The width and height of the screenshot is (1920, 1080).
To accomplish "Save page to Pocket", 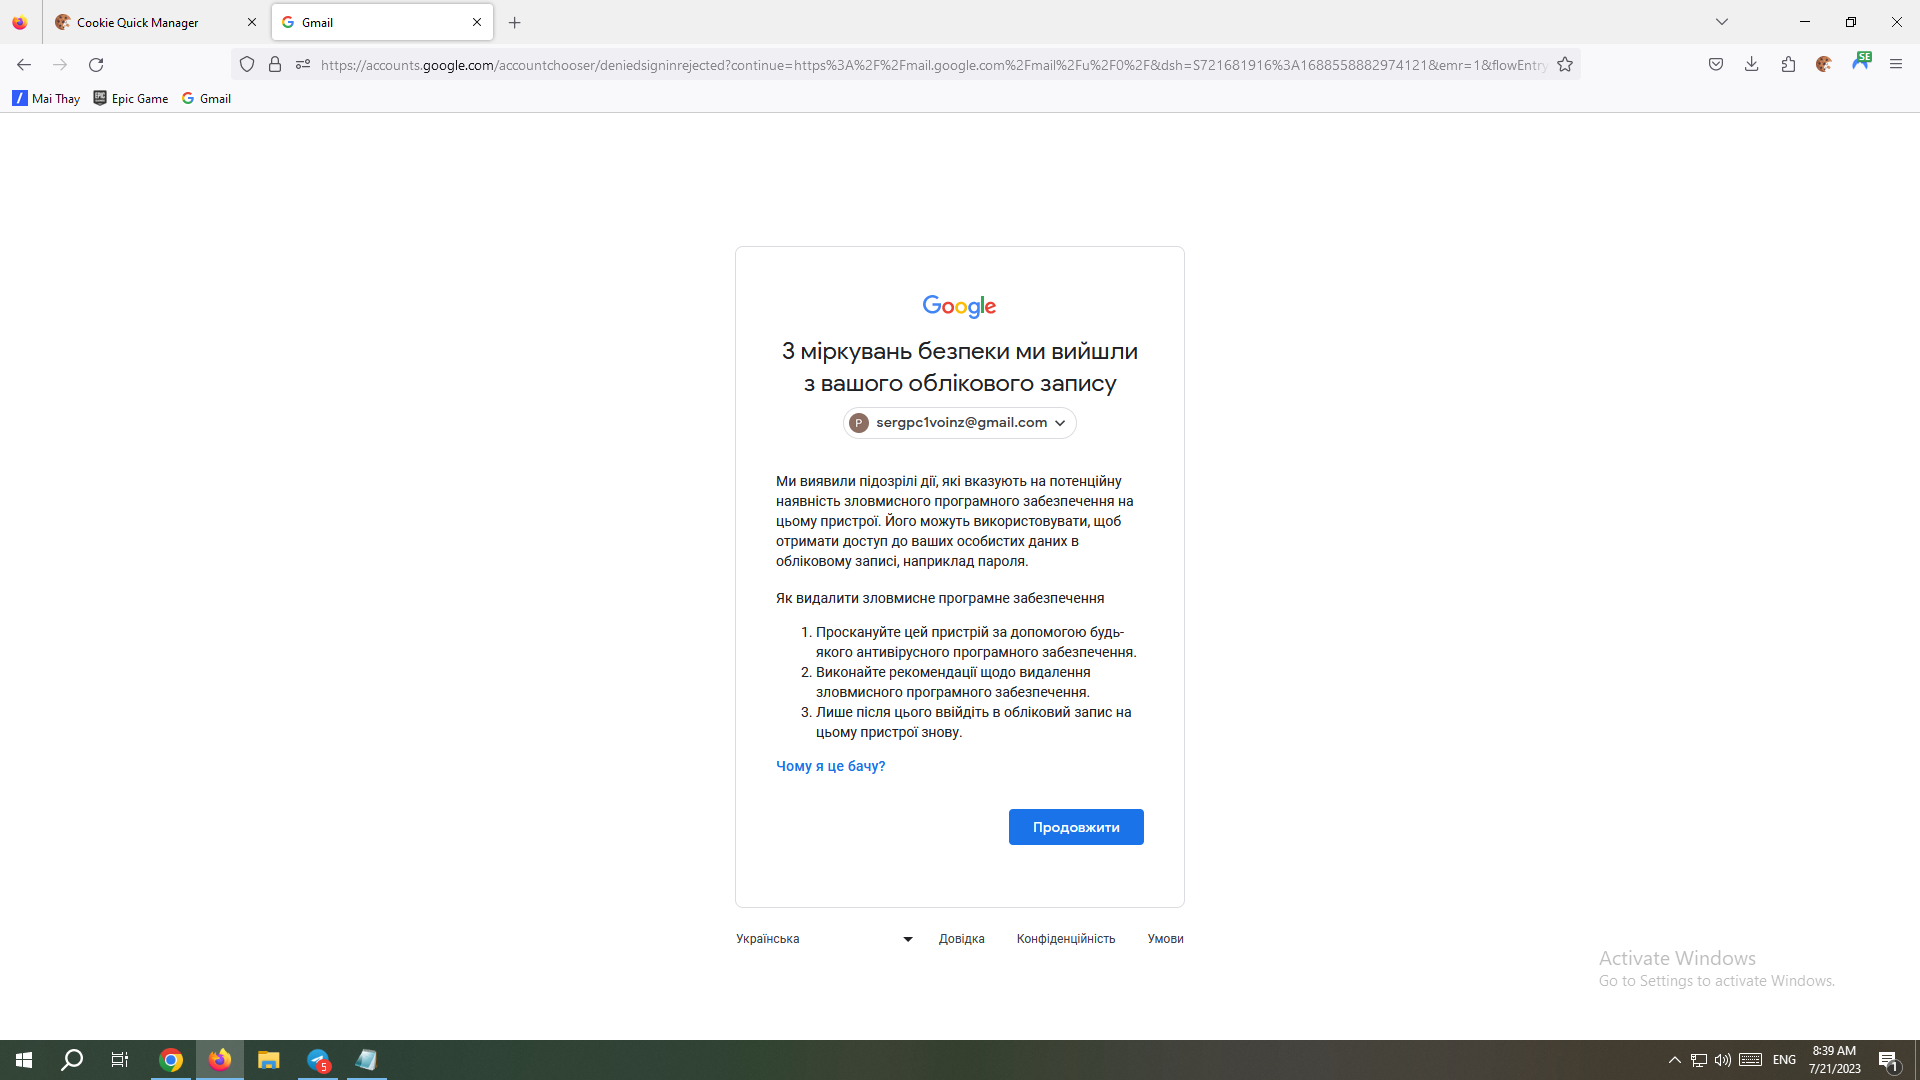I will [1716, 65].
